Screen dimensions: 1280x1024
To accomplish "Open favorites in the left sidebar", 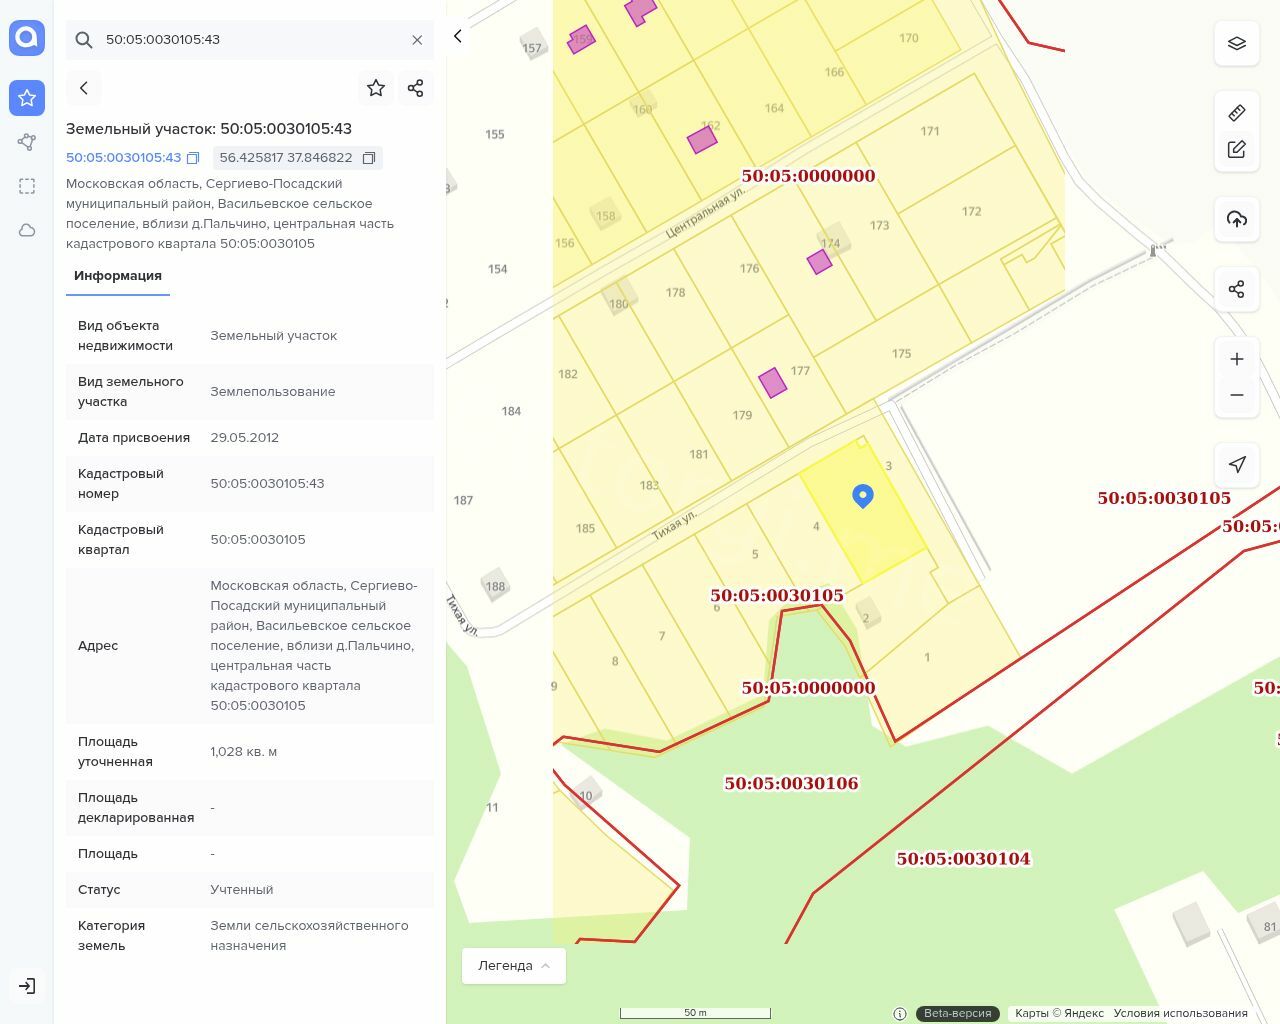I will [27, 98].
